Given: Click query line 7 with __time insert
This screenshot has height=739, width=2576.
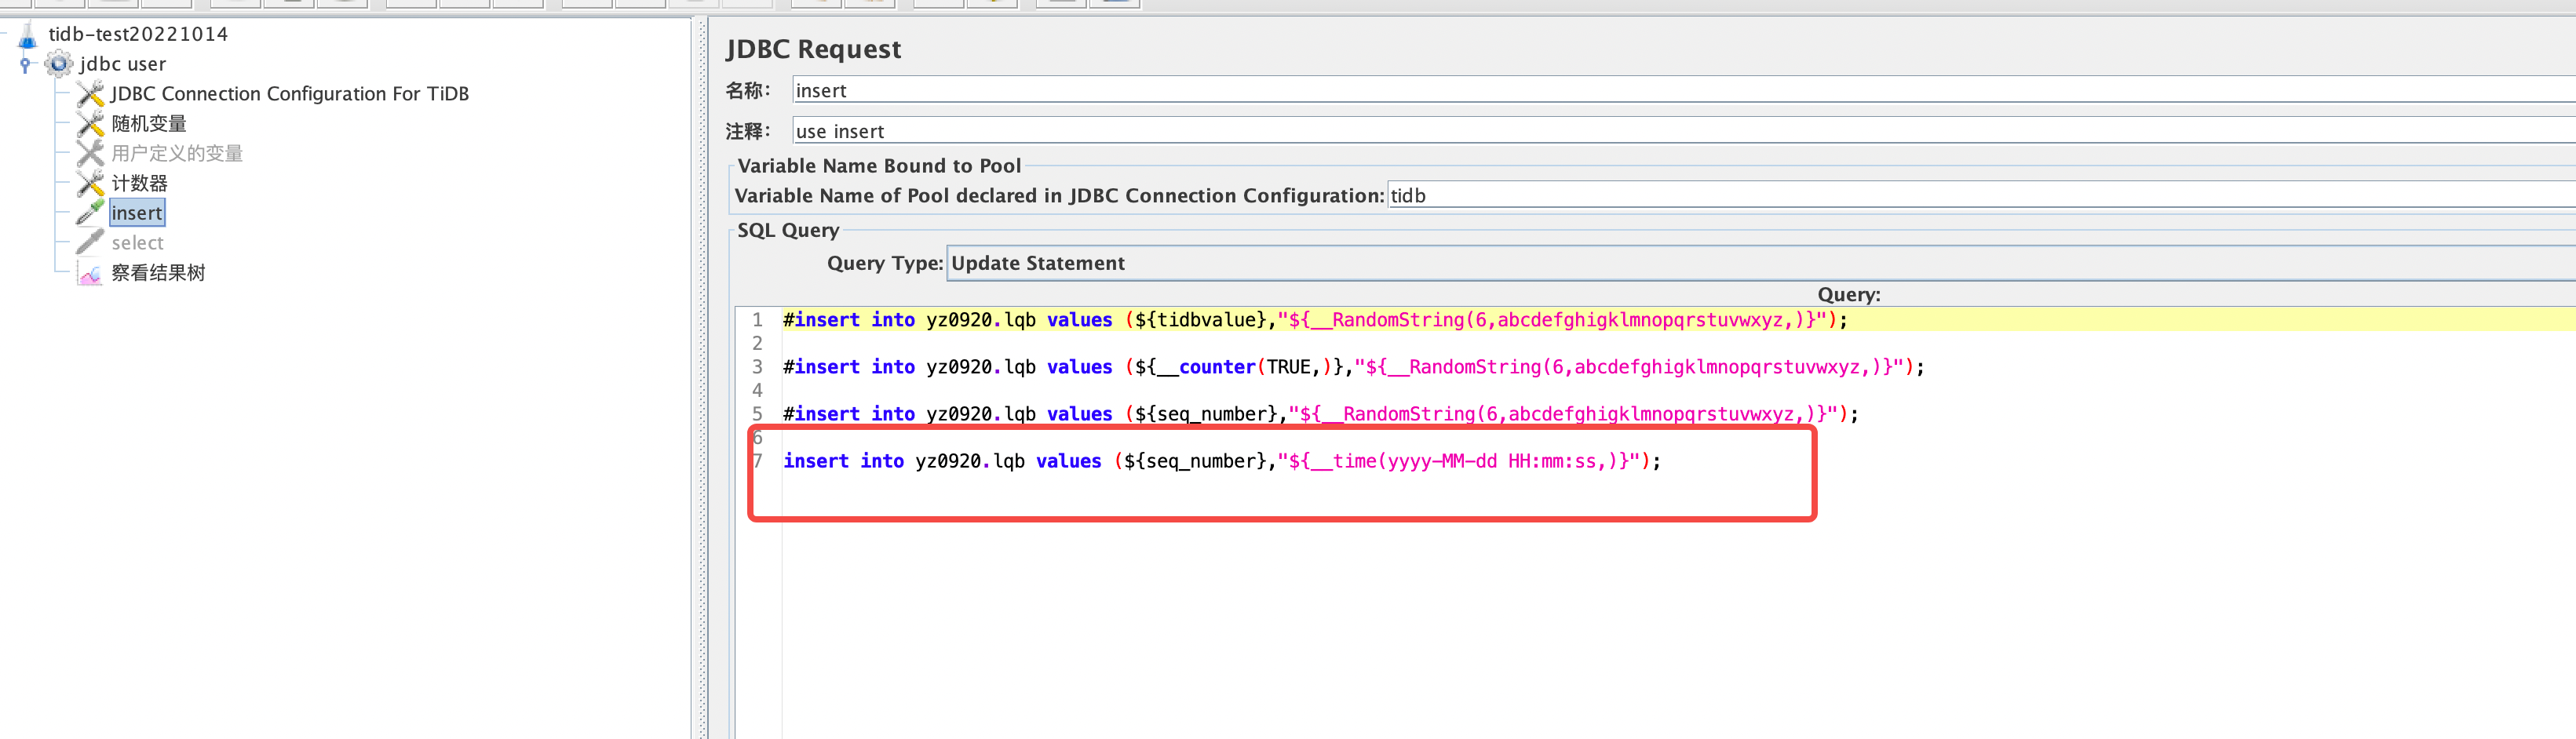Looking at the screenshot, I should pyautogui.click(x=1221, y=461).
